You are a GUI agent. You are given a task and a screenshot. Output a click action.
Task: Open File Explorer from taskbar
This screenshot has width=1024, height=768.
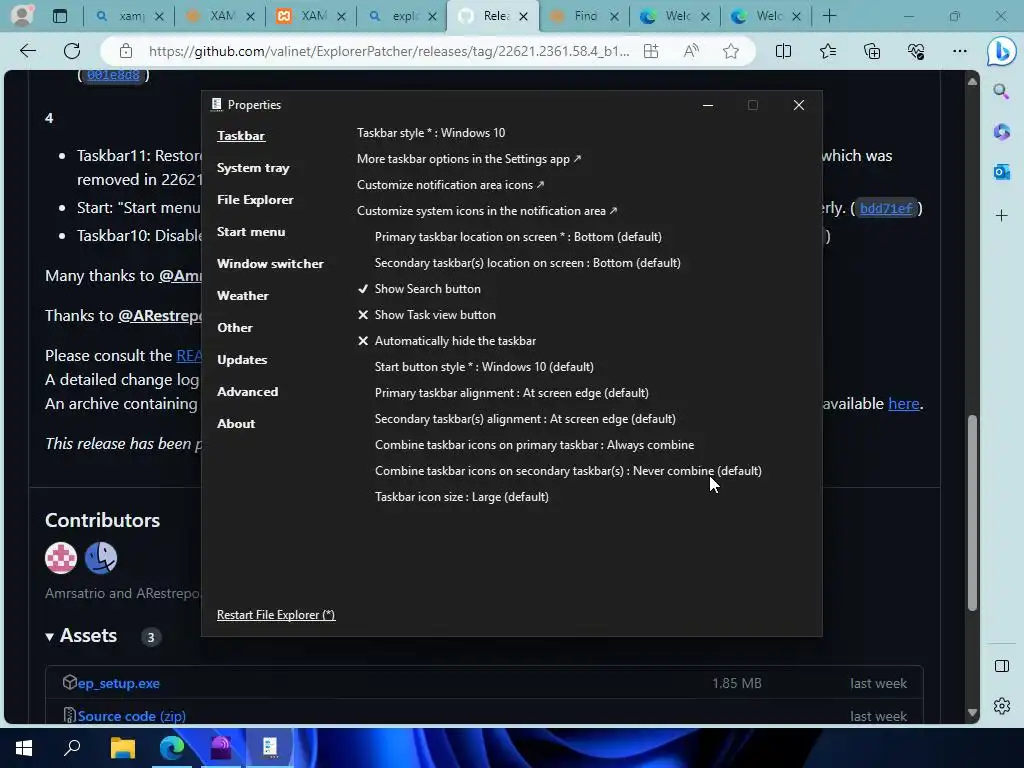122,747
